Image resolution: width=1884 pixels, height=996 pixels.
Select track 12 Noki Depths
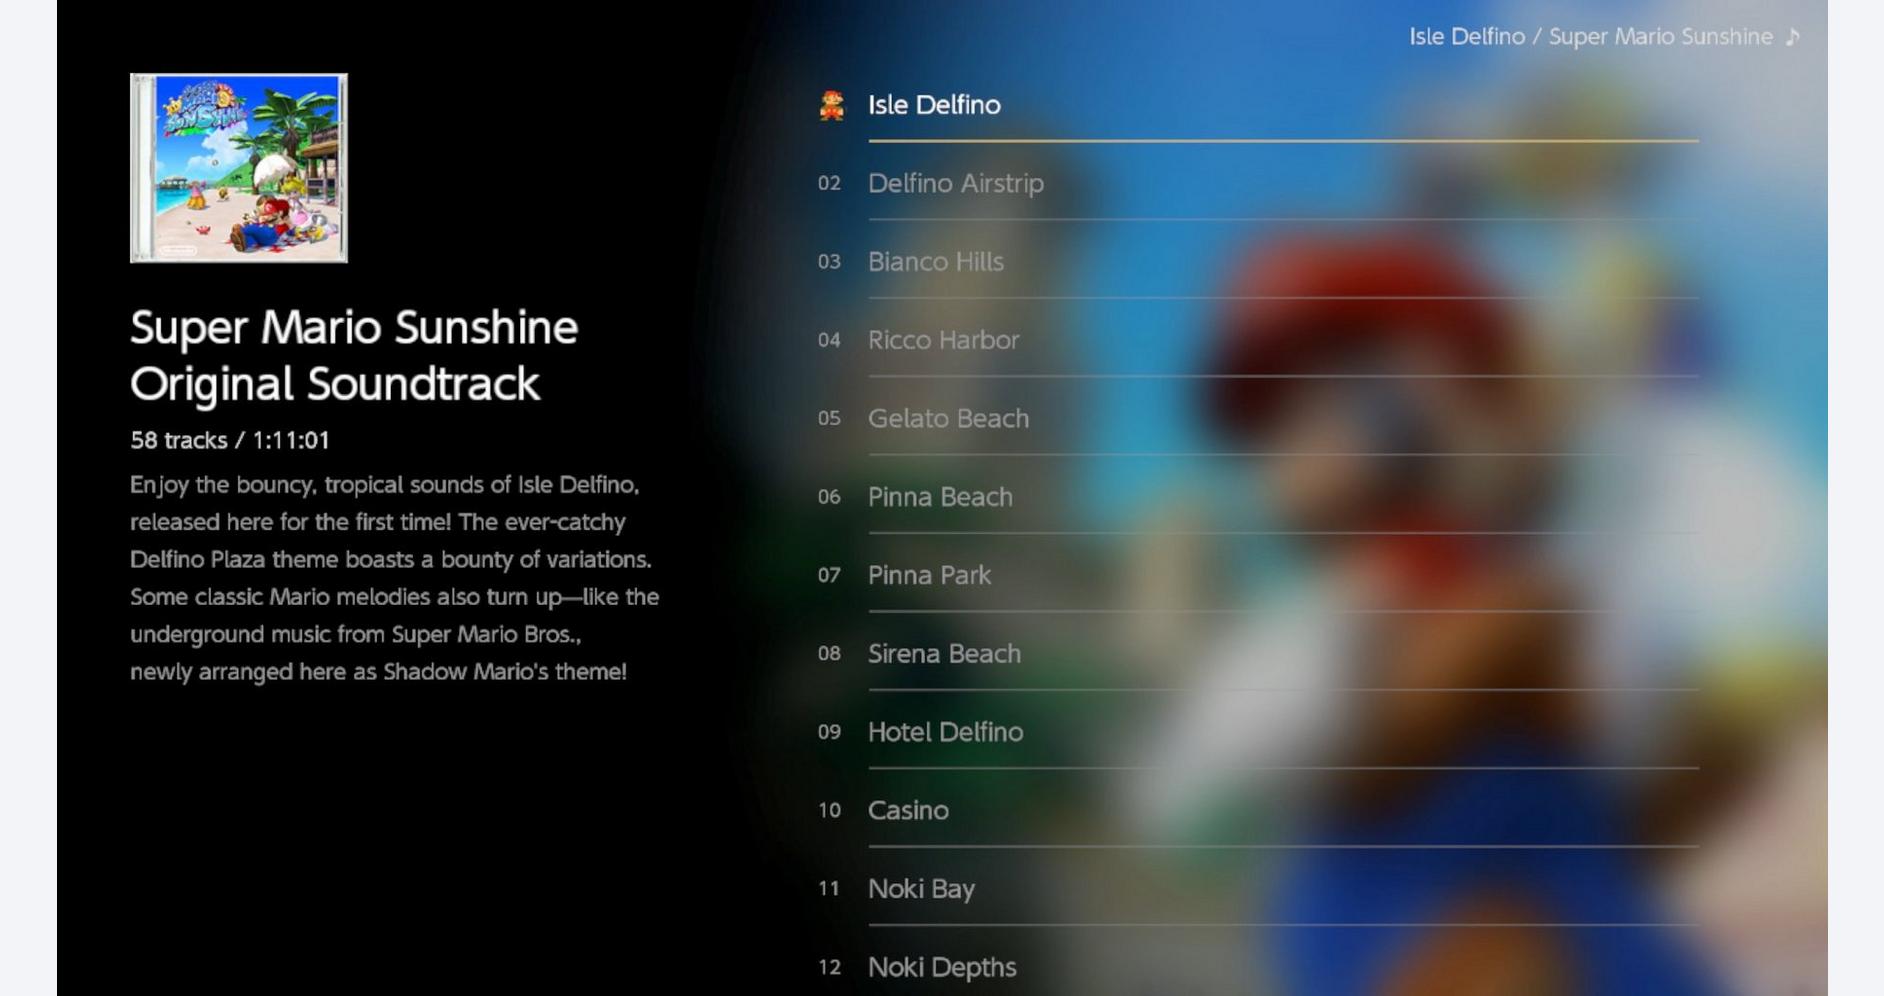click(942, 967)
